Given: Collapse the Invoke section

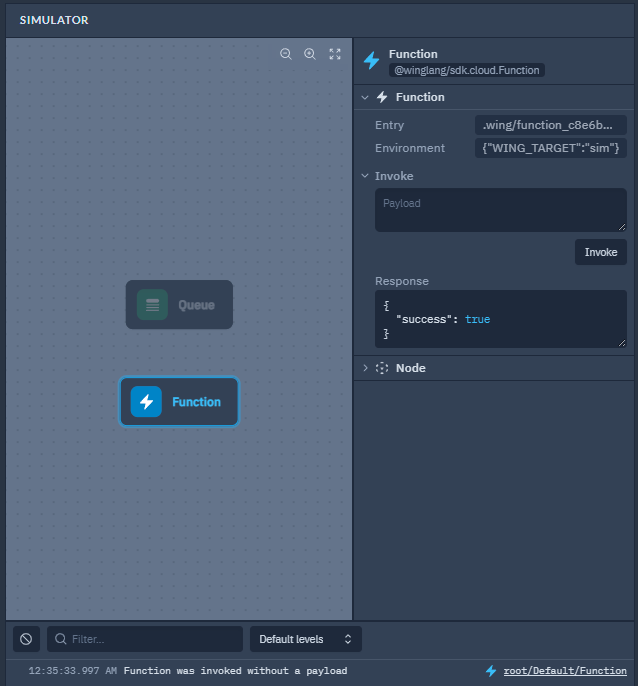Looking at the screenshot, I should tap(365, 176).
